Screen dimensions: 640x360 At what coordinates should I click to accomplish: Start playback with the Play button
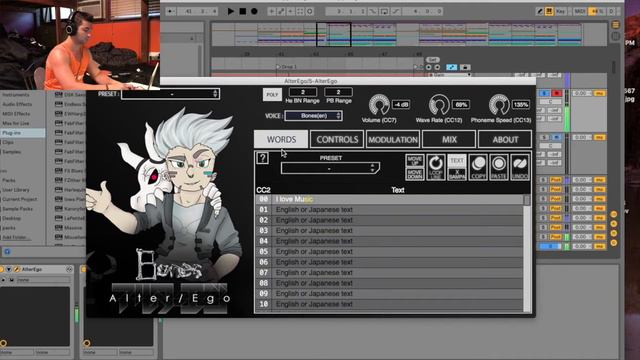[231, 11]
